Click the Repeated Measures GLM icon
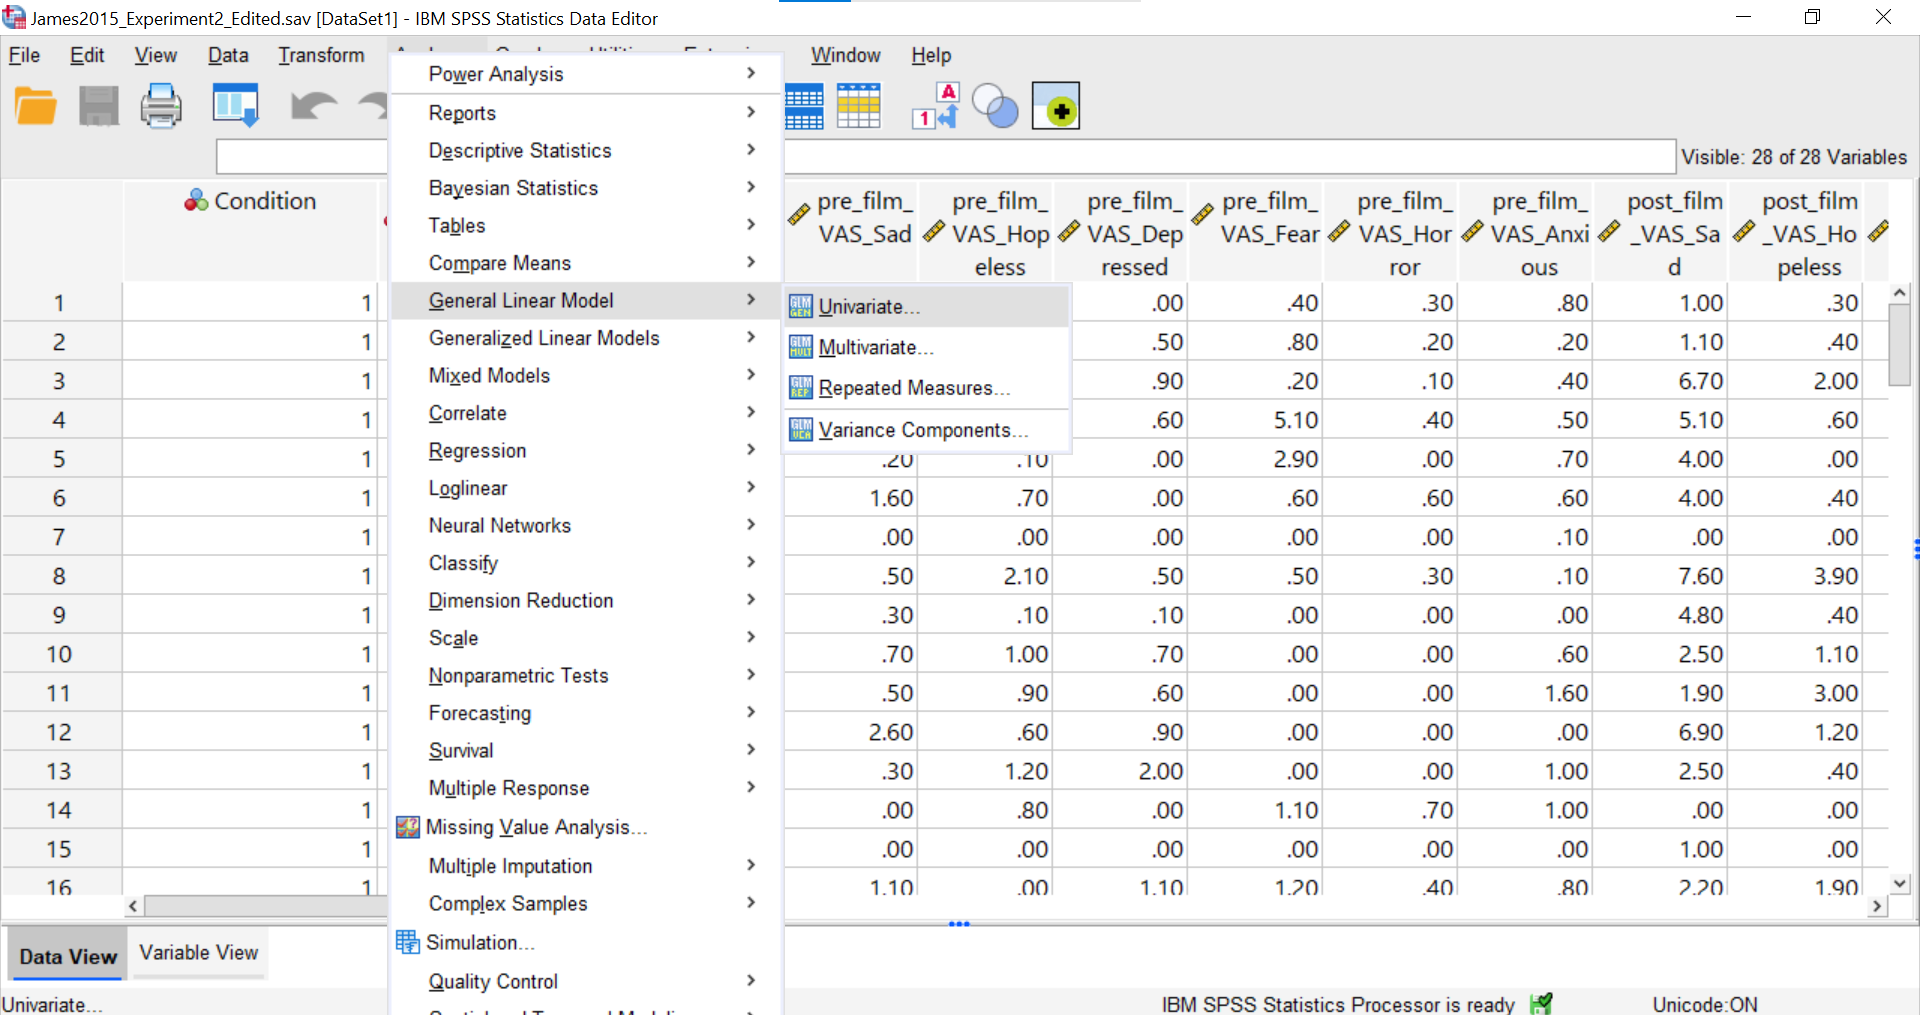 (x=801, y=388)
